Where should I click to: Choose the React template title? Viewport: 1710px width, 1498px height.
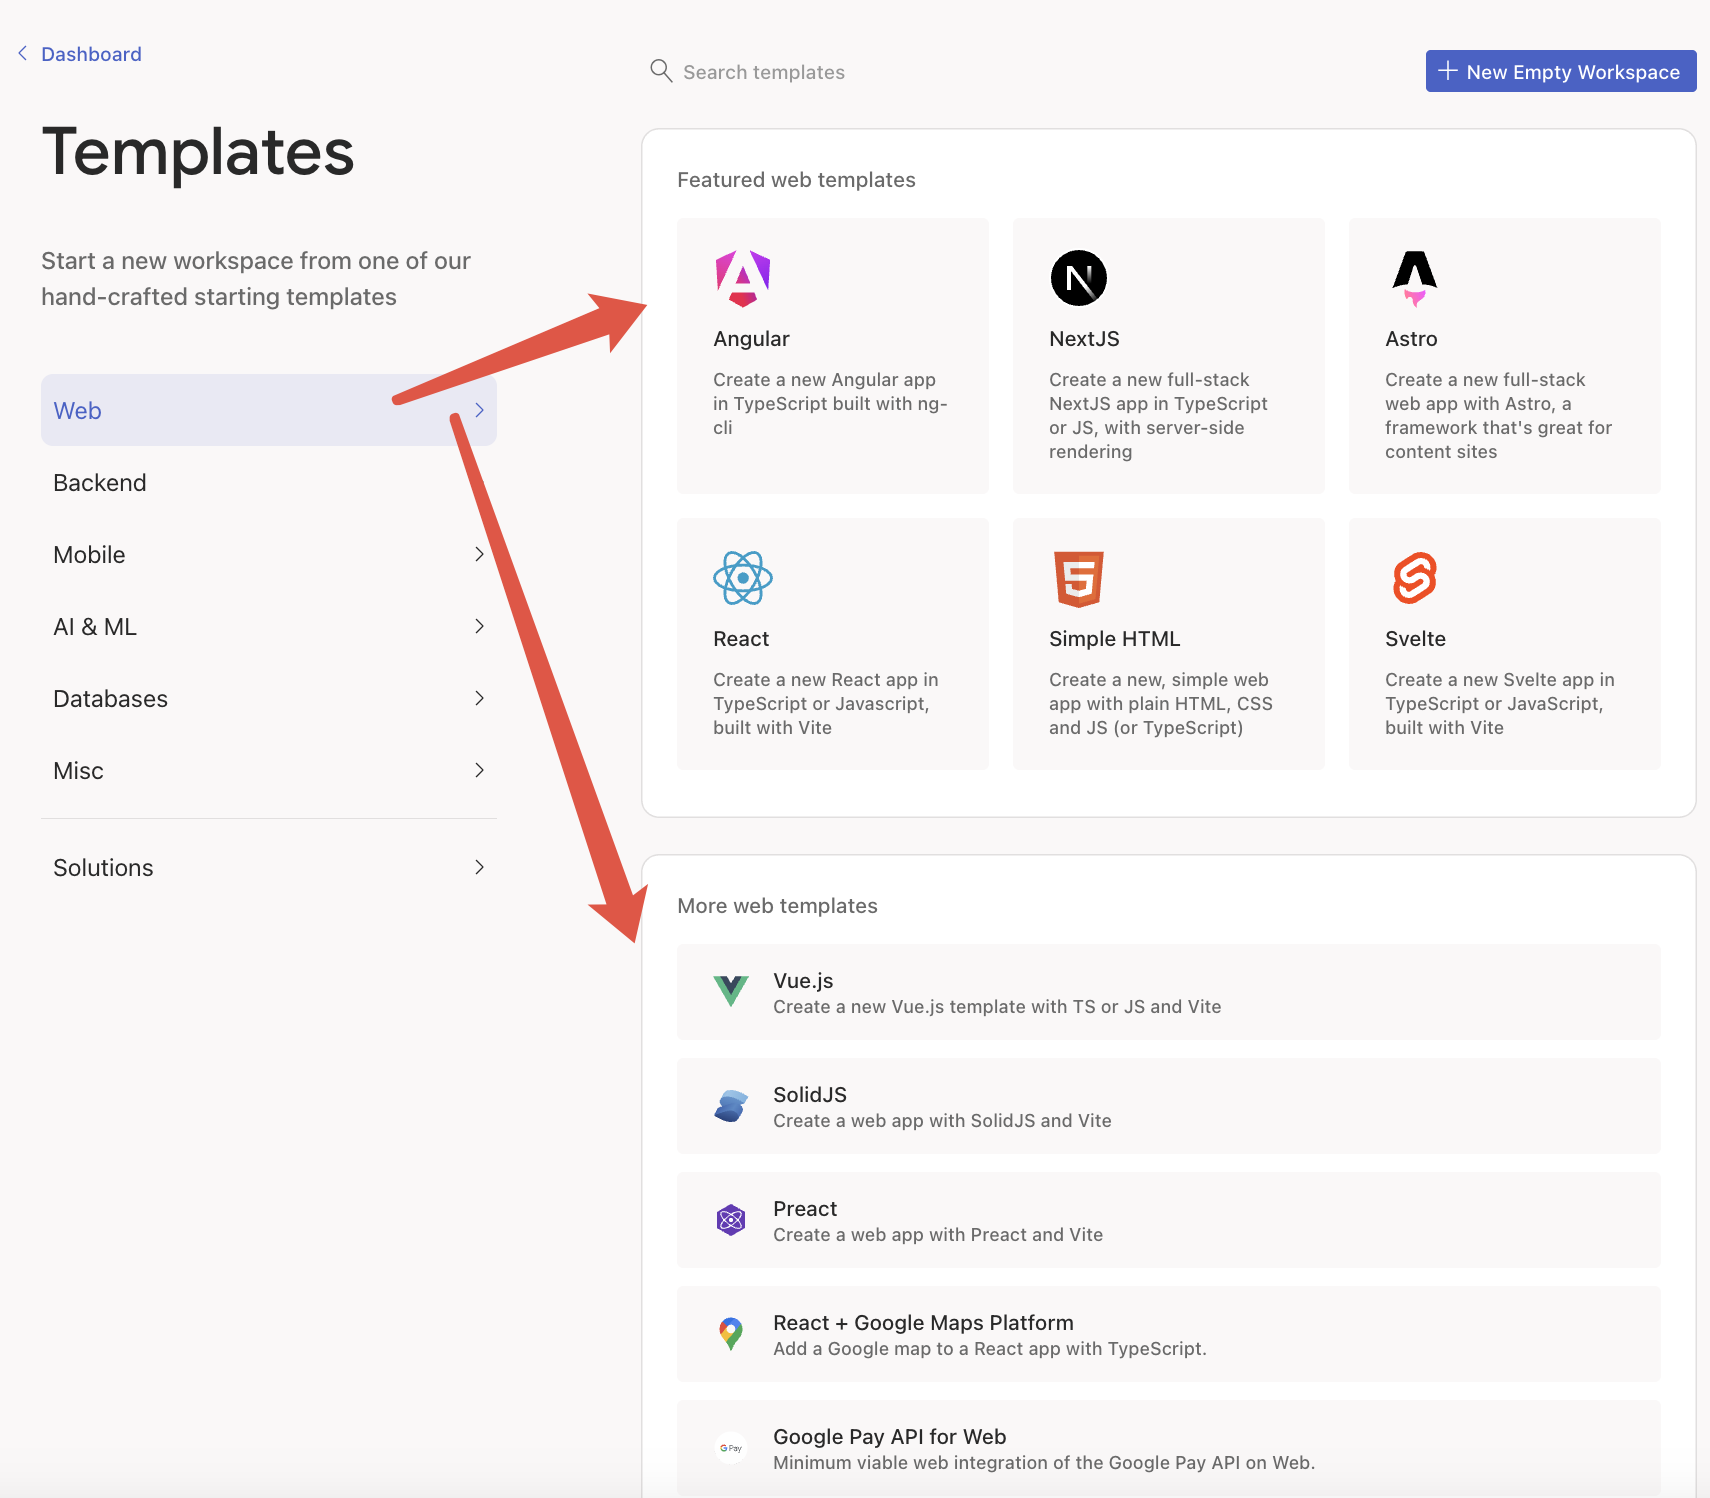741,639
